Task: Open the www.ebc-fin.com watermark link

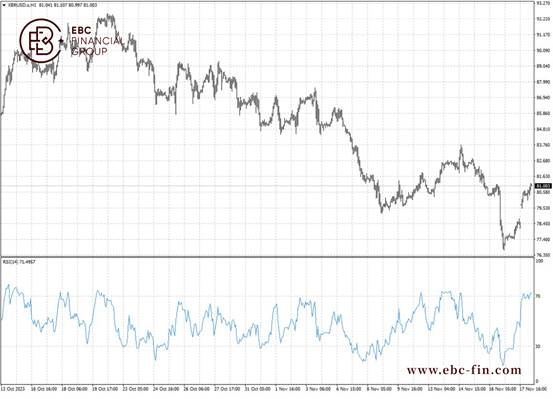Action: click(x=464, y=370)
